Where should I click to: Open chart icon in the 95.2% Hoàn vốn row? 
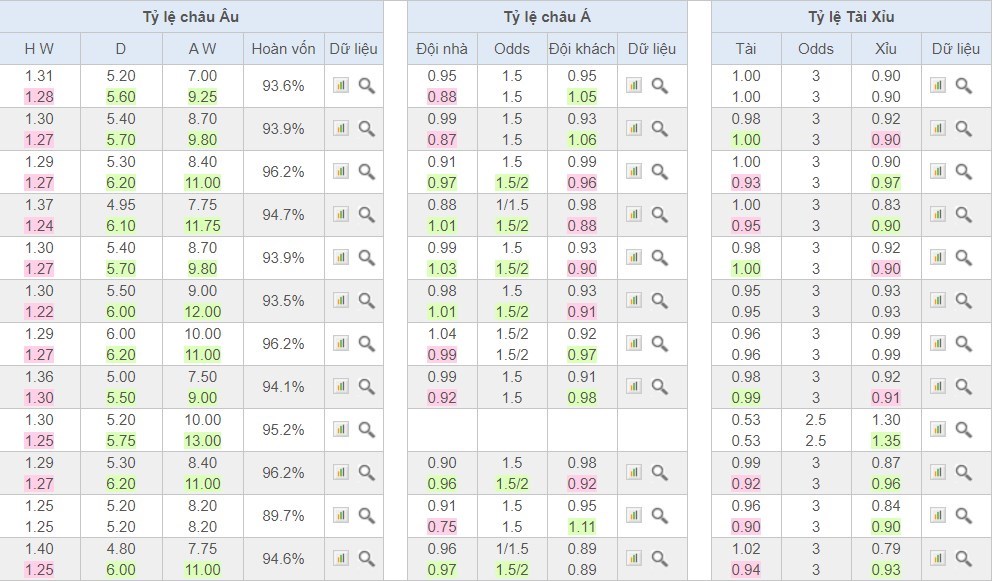coord(340,430)
